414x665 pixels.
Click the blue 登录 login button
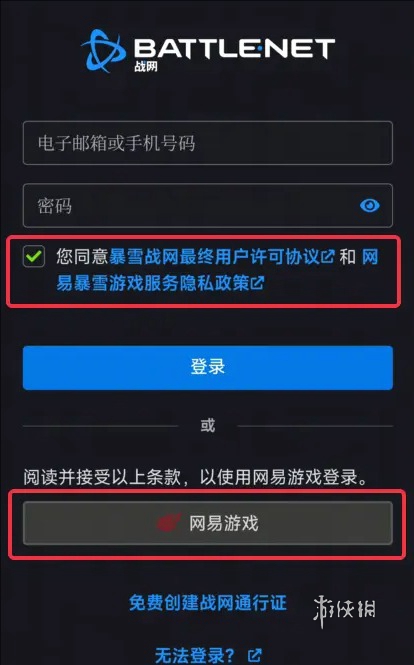point(207,368)
